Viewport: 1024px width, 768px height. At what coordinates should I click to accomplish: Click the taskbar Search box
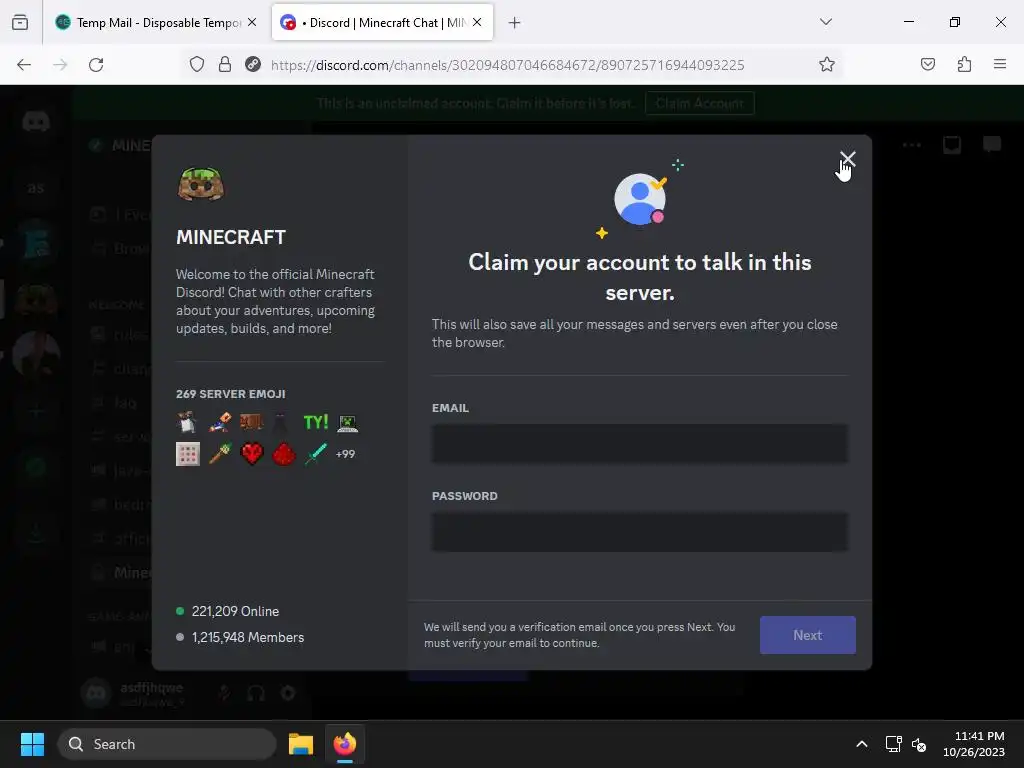pyautogui.click(x=167, y=744)
